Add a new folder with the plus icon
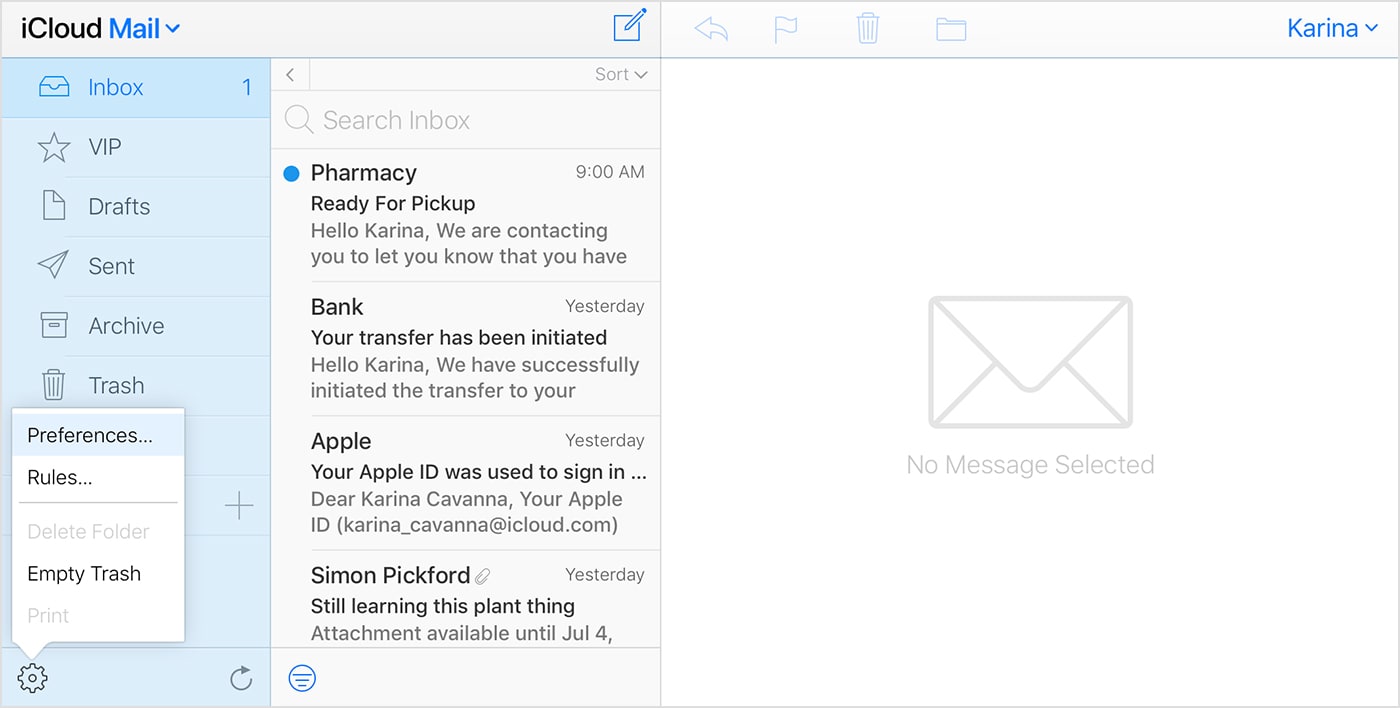 tap(239, 506)
